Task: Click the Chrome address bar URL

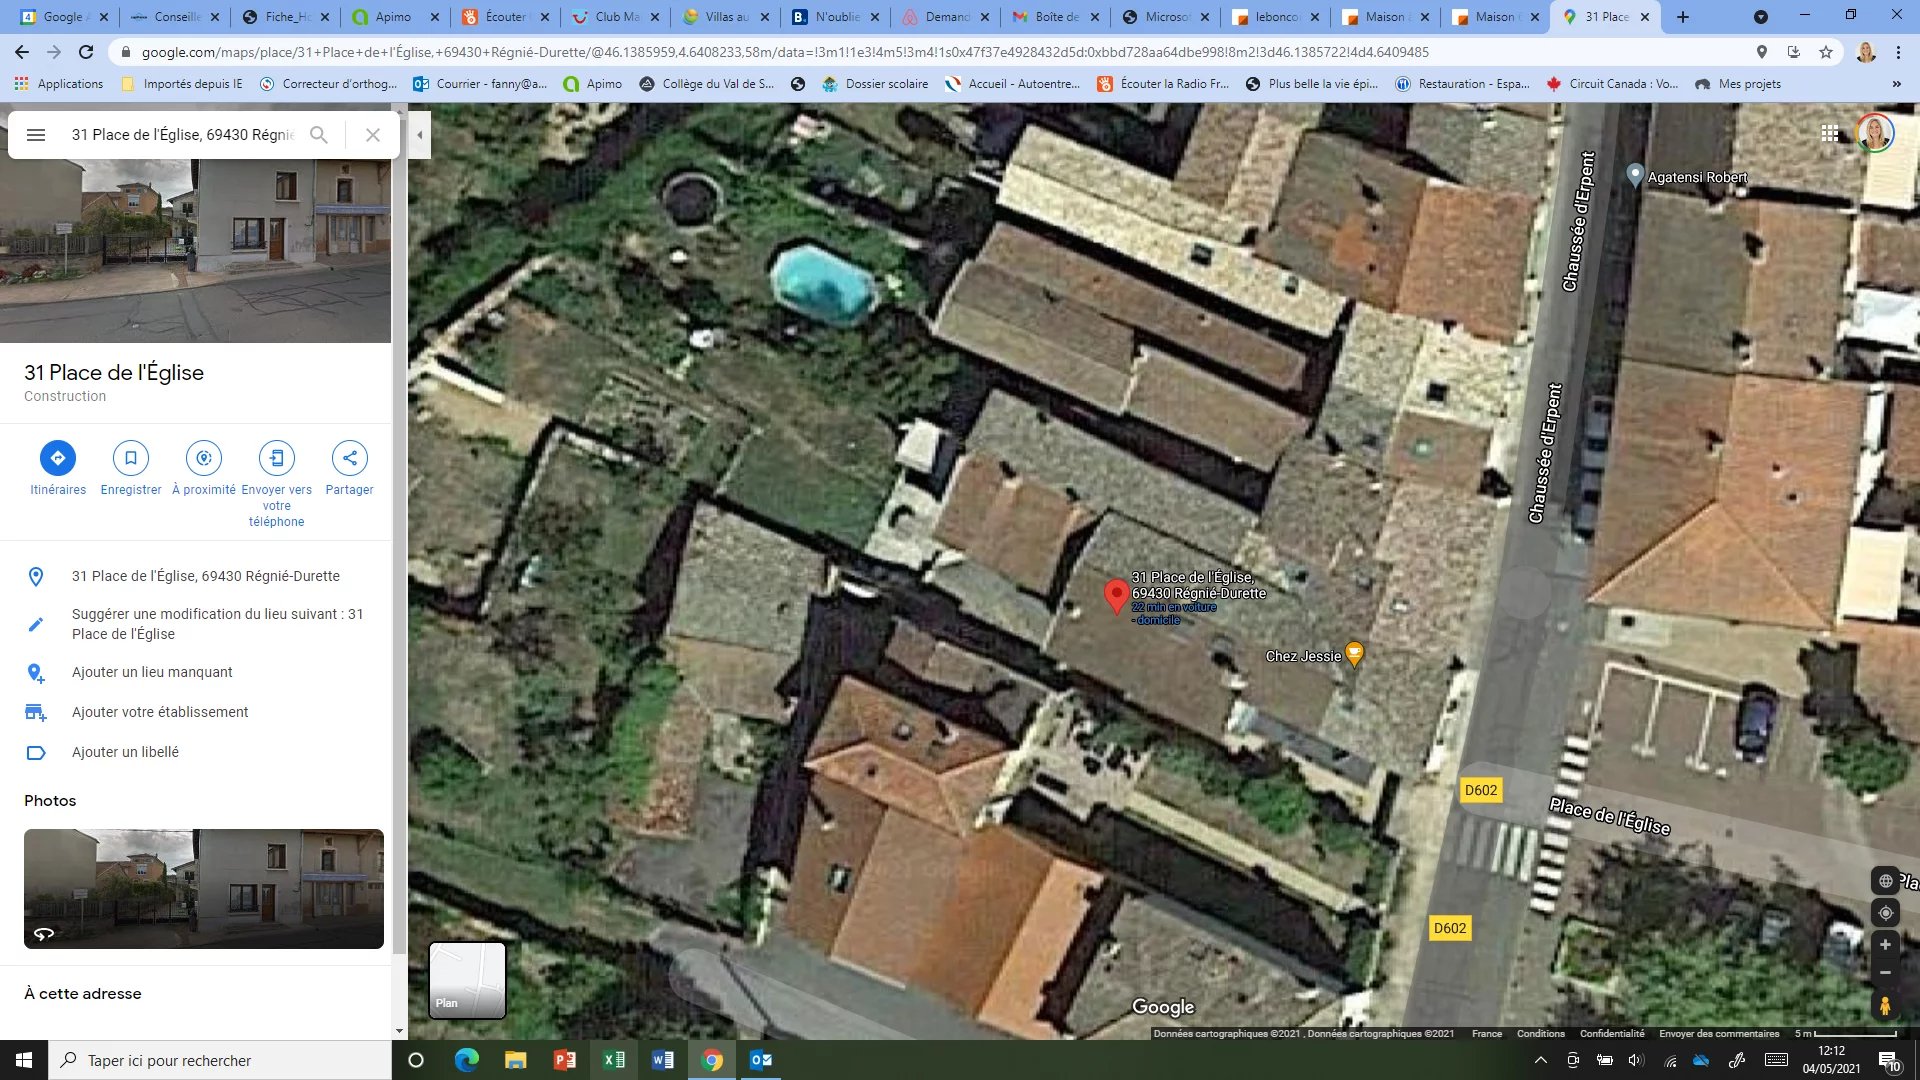Action: pos(785,52)
